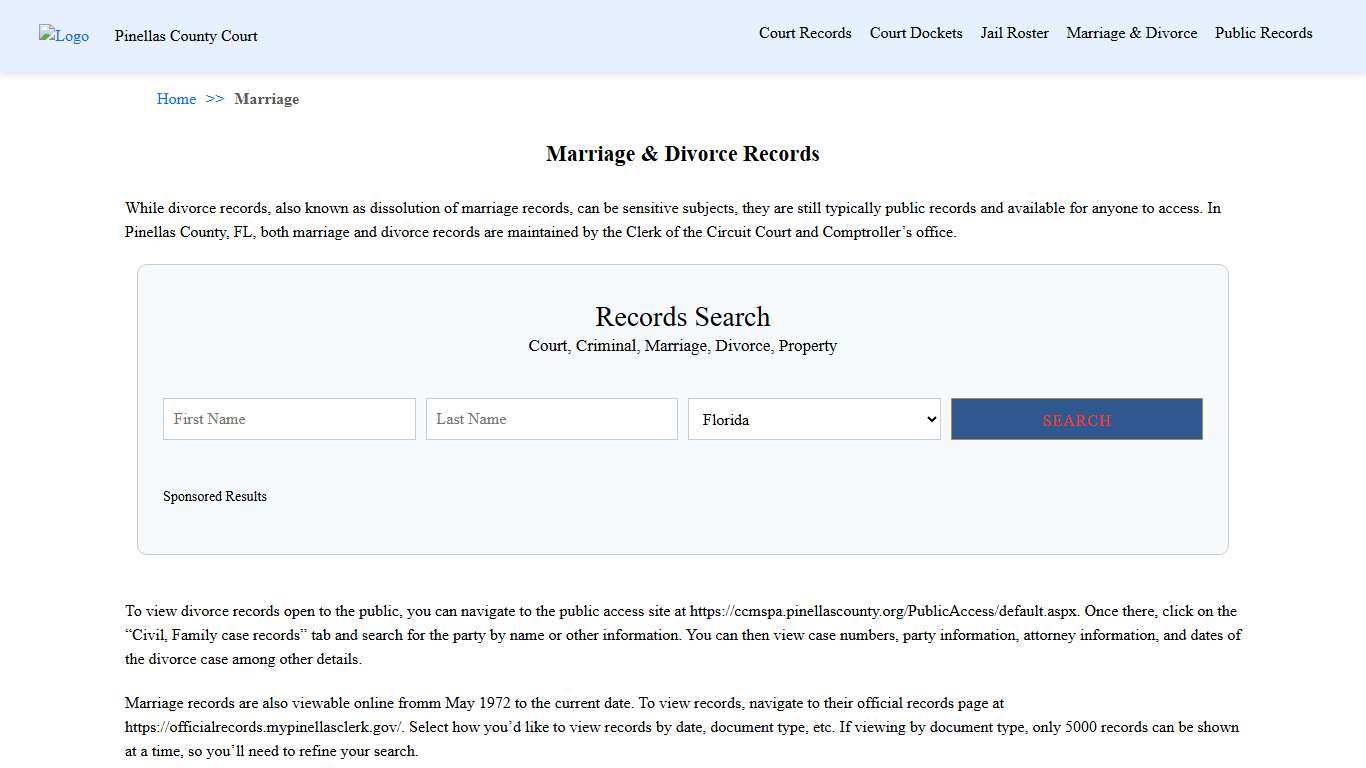This screenshot has height=768, width=1366.
Task: Navigate to the Jail Roster page
Action: tap(1014, 33)
